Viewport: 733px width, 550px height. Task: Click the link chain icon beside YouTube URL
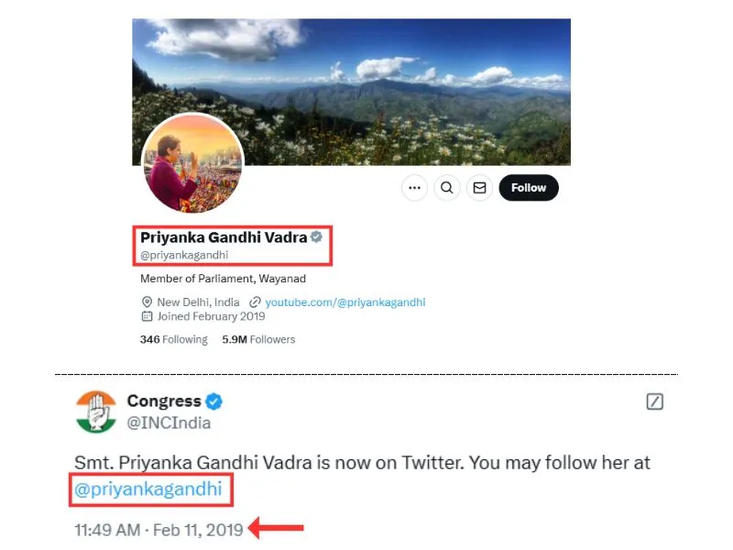tap(256, 302)
